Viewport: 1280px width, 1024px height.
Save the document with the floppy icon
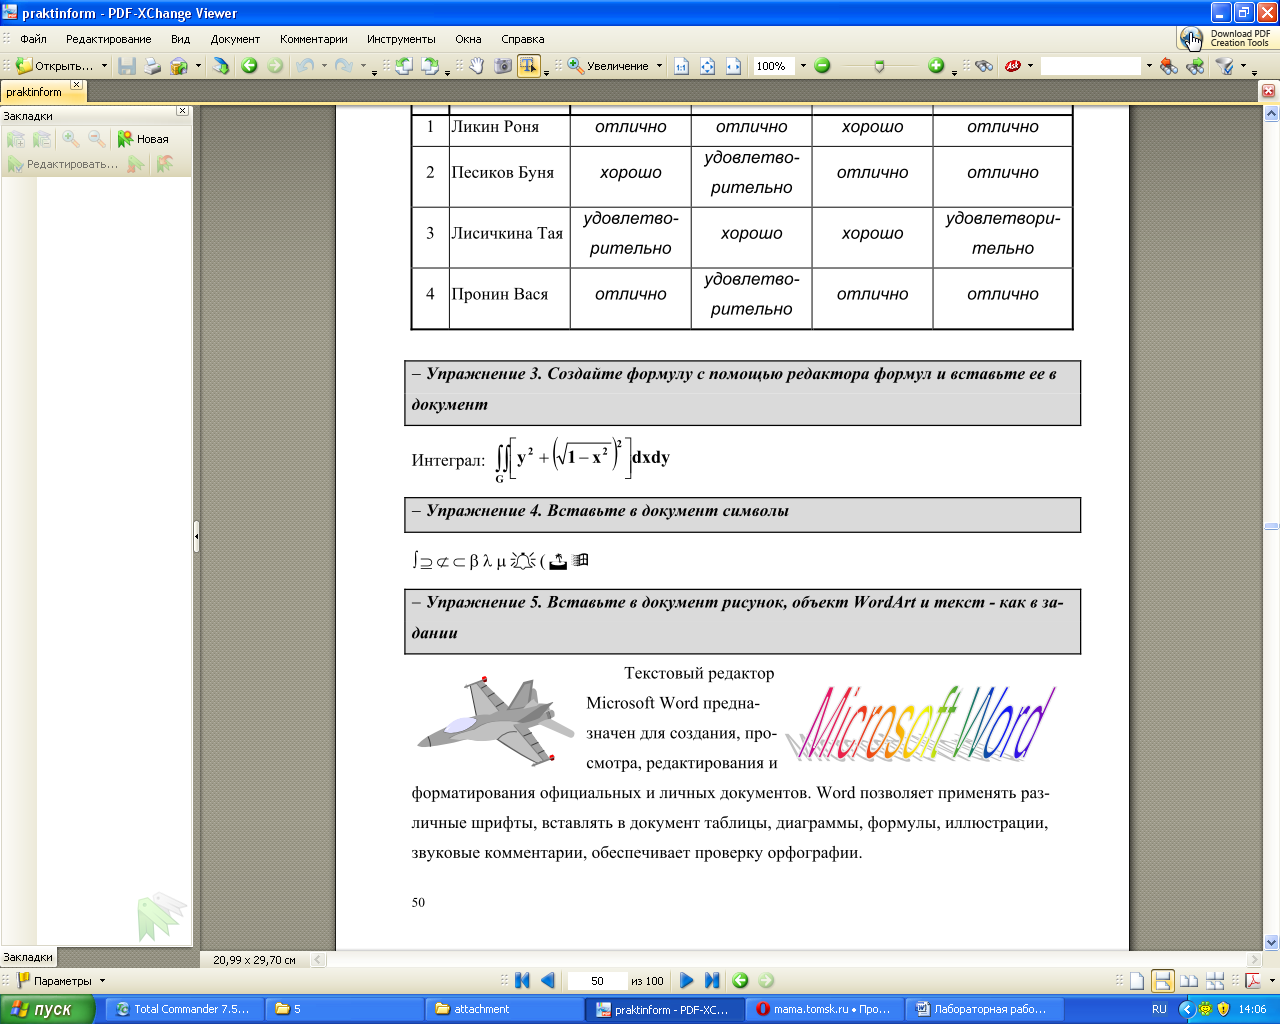click(127, 66)
